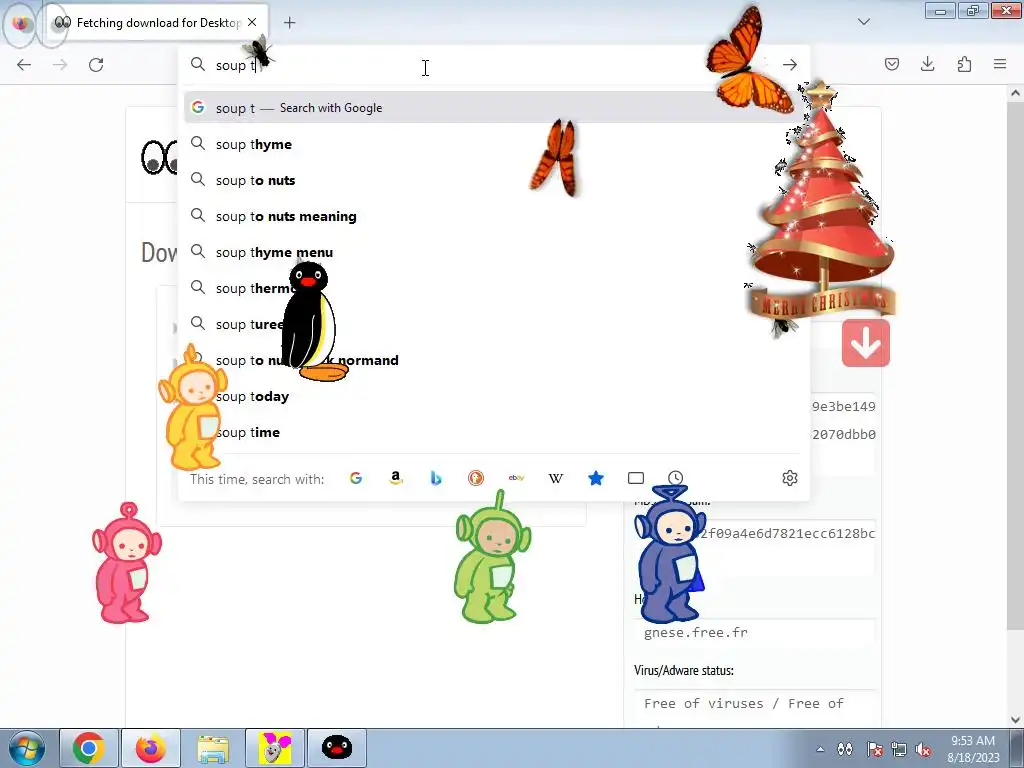Open the Downloads panel
Viewport: 1024px width, 768px height.
click(x=927, y=64)
